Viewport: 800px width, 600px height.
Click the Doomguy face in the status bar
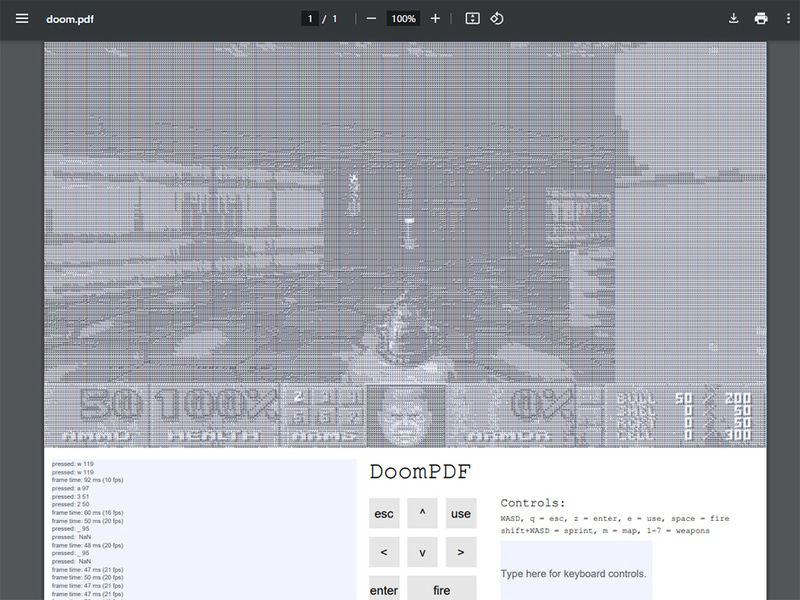(406, 415)
